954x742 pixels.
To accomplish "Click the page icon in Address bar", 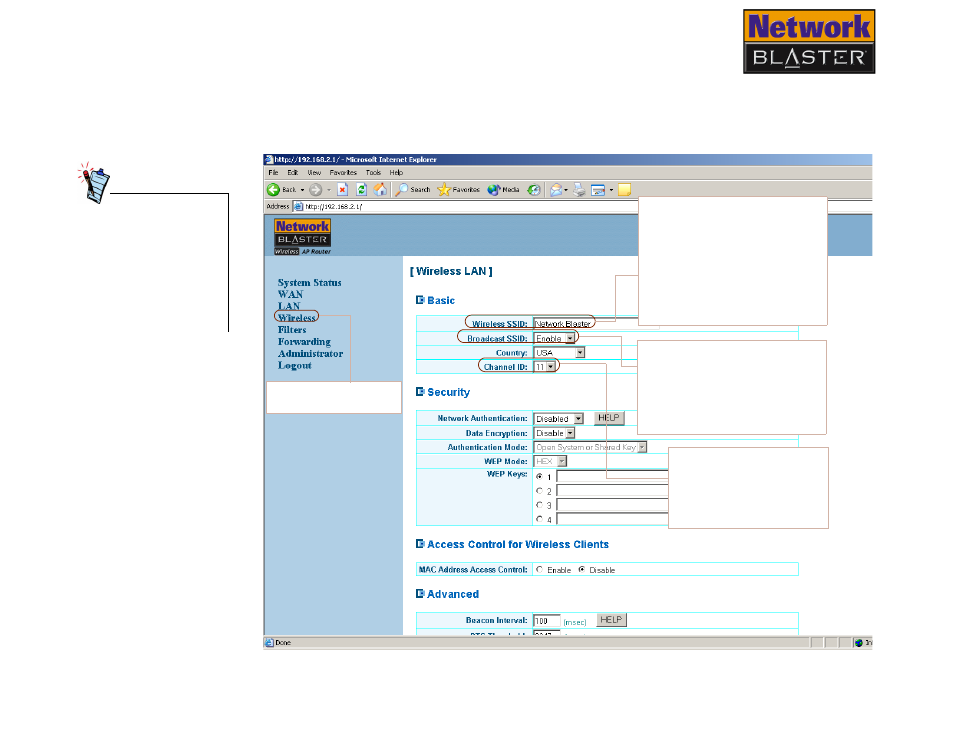I will point(298,207).
